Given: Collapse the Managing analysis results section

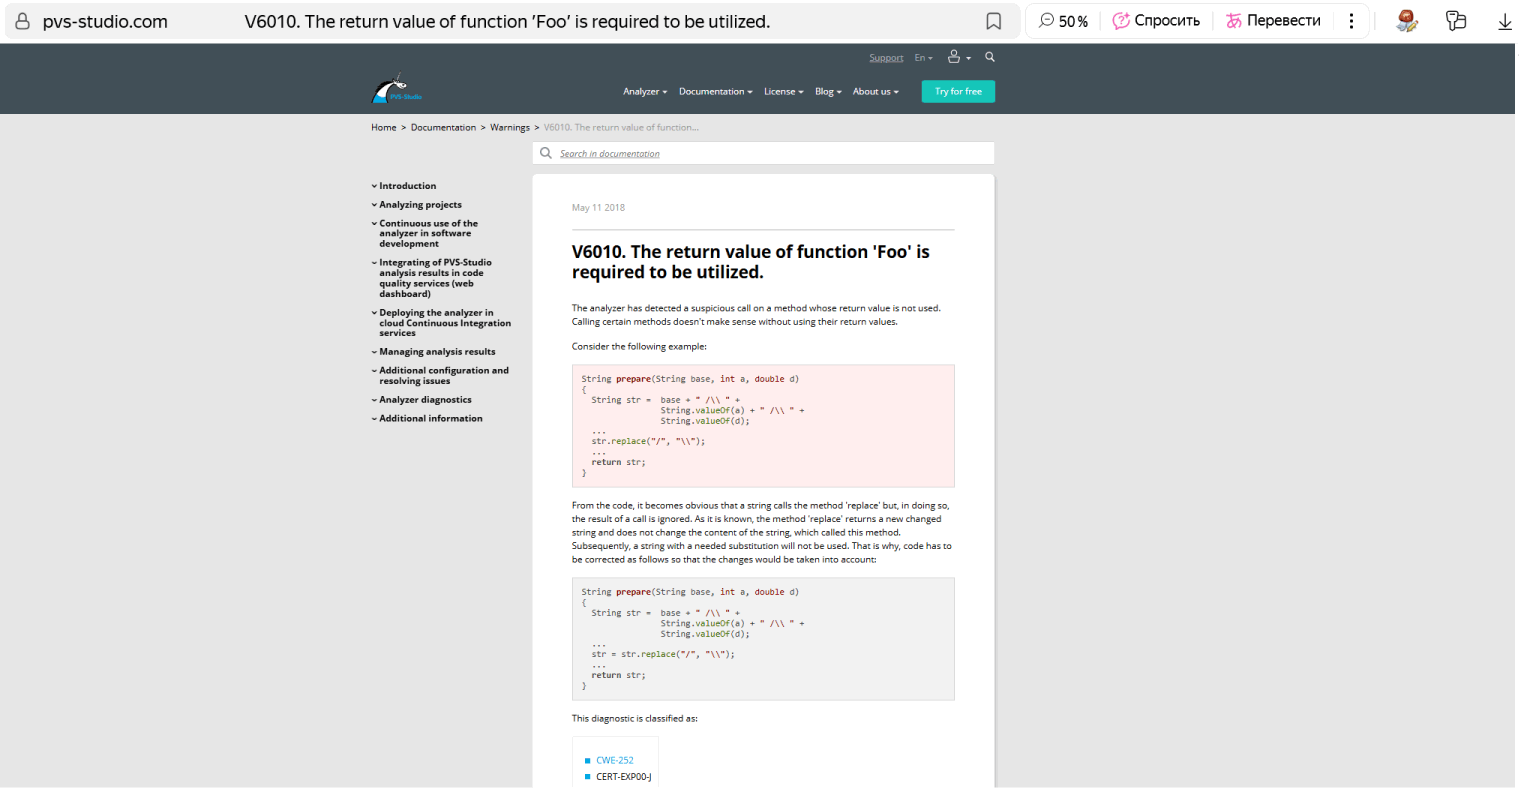Looking at the screenshot, I should [x=437, y=351].
